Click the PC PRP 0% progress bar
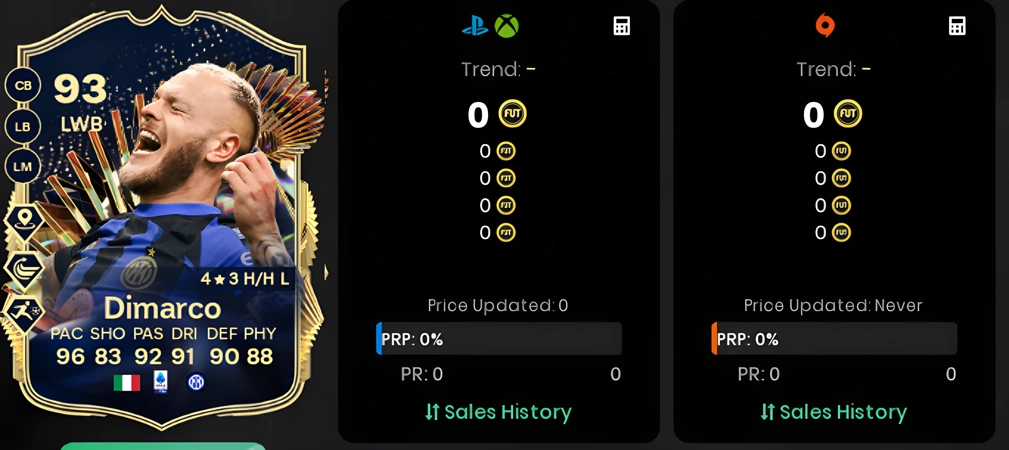This screenshot has height=450, width=1009. pos(834,339)
